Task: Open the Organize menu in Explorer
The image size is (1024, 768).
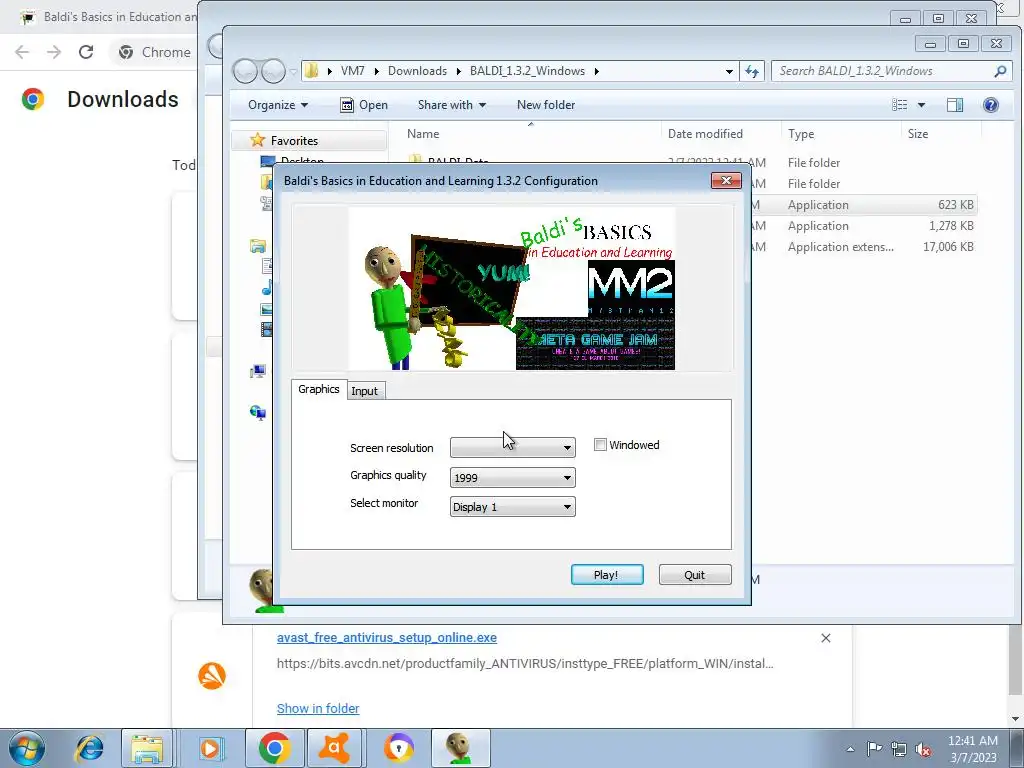Action: (278, 105)
